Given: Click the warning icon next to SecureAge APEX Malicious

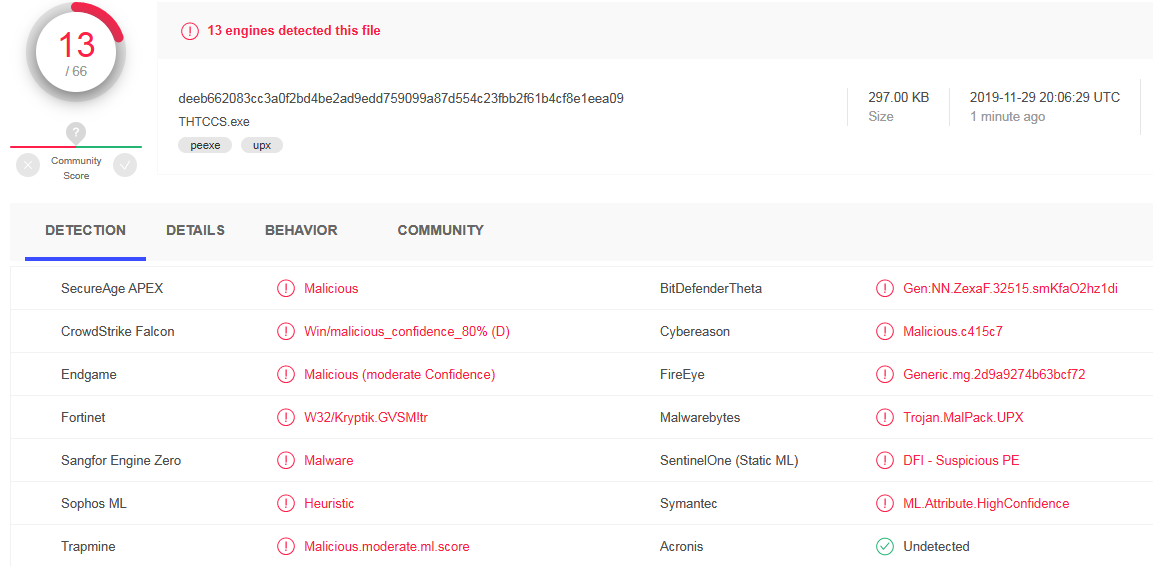Looking at the screenshot, I should pyautogui.click(x=285, y=289).
